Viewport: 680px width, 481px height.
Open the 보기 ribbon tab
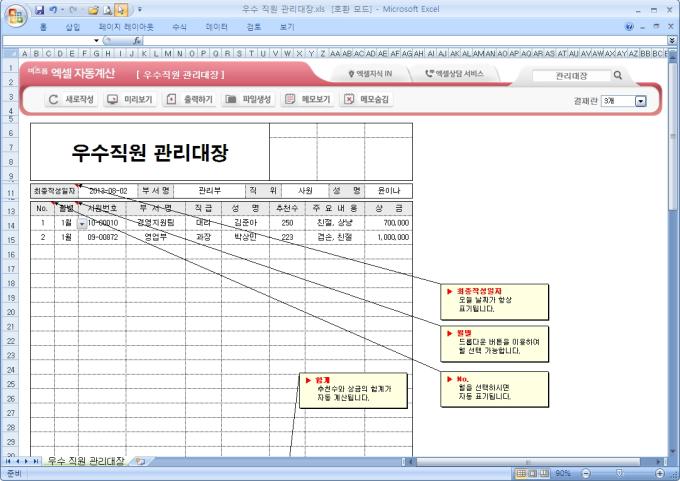click(x=287, y=27)
